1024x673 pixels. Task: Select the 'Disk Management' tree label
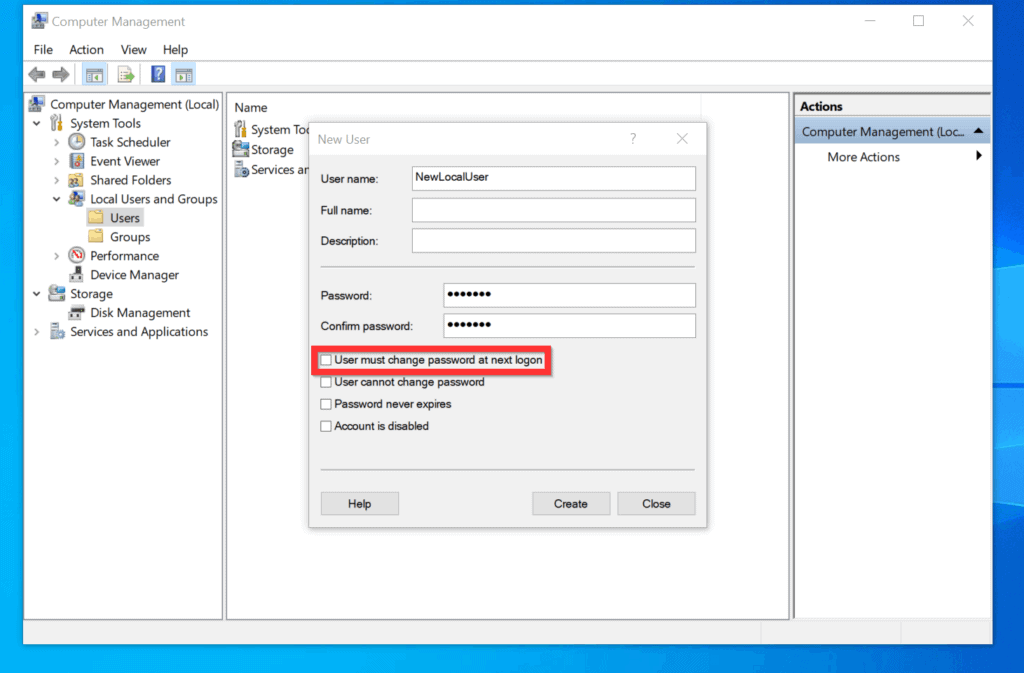(x=140, y=313)
